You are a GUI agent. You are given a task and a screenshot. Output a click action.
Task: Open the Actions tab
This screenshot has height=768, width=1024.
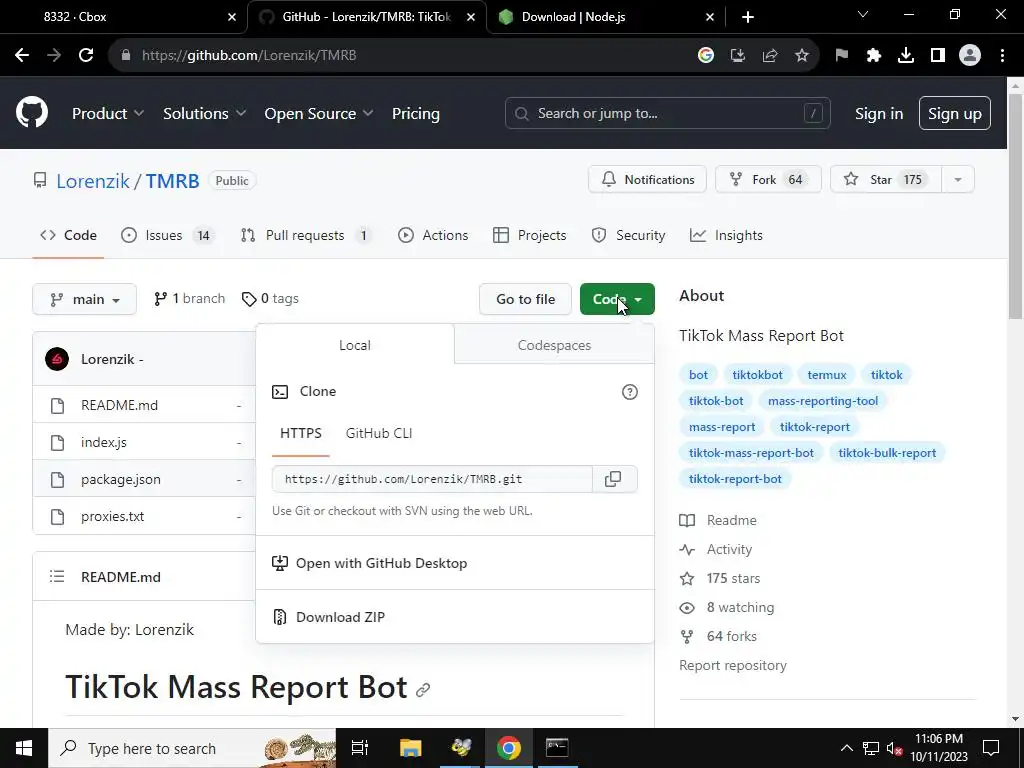pos(433,235)
